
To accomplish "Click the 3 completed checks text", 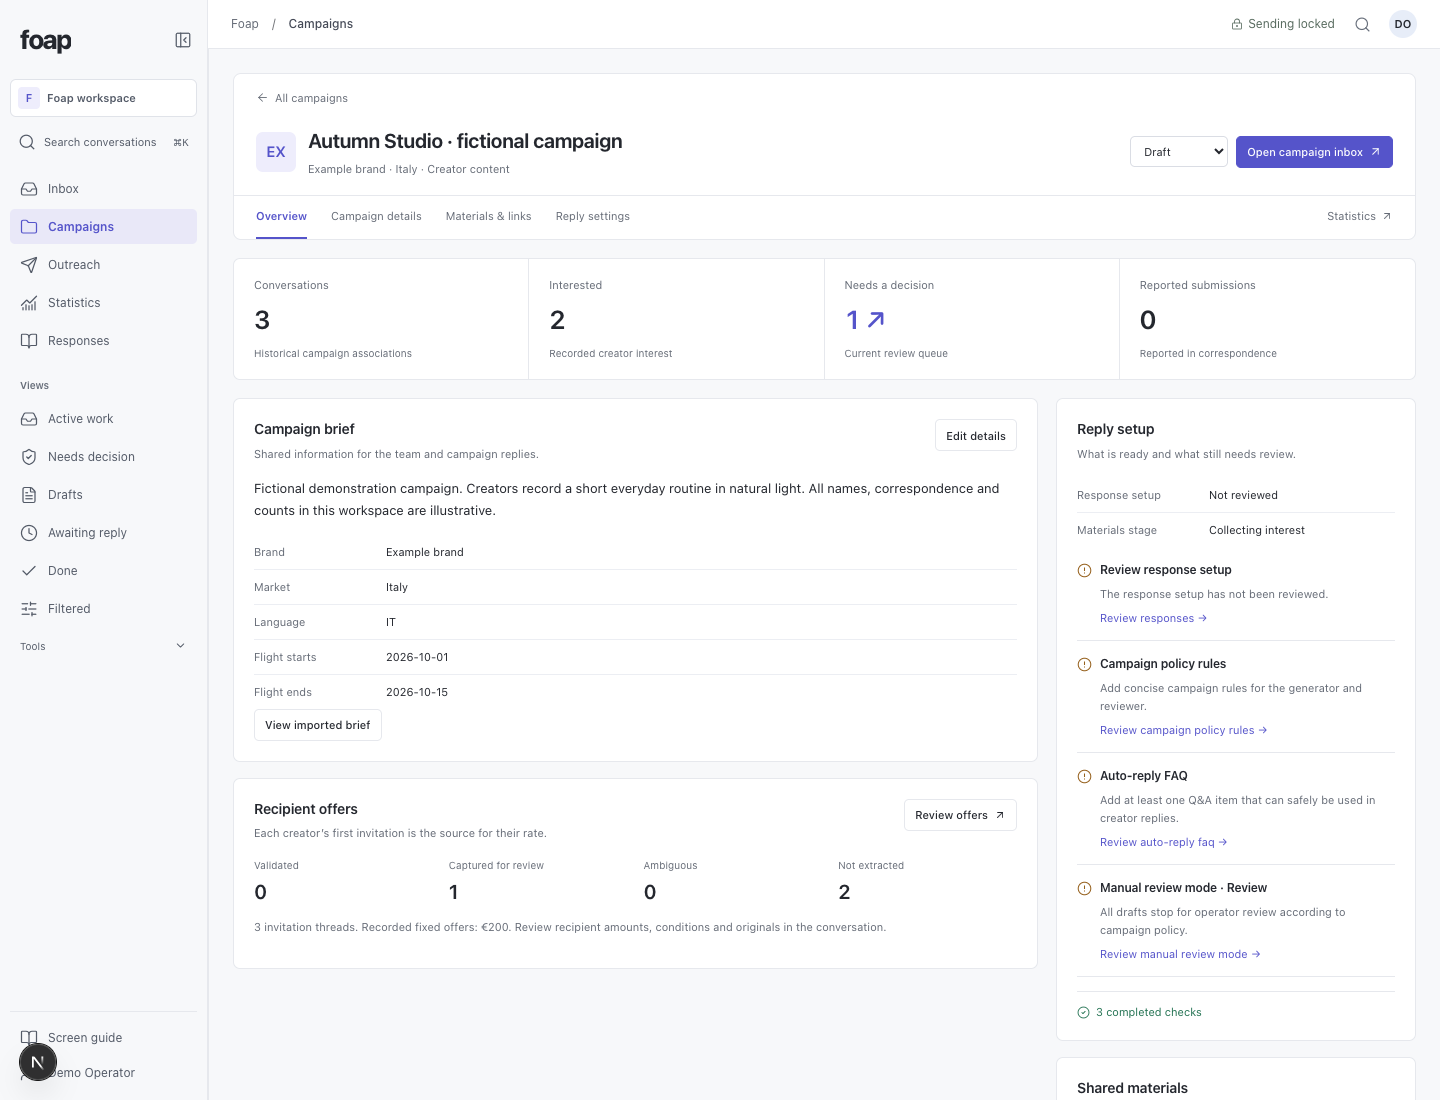I will [1149, 1012].
